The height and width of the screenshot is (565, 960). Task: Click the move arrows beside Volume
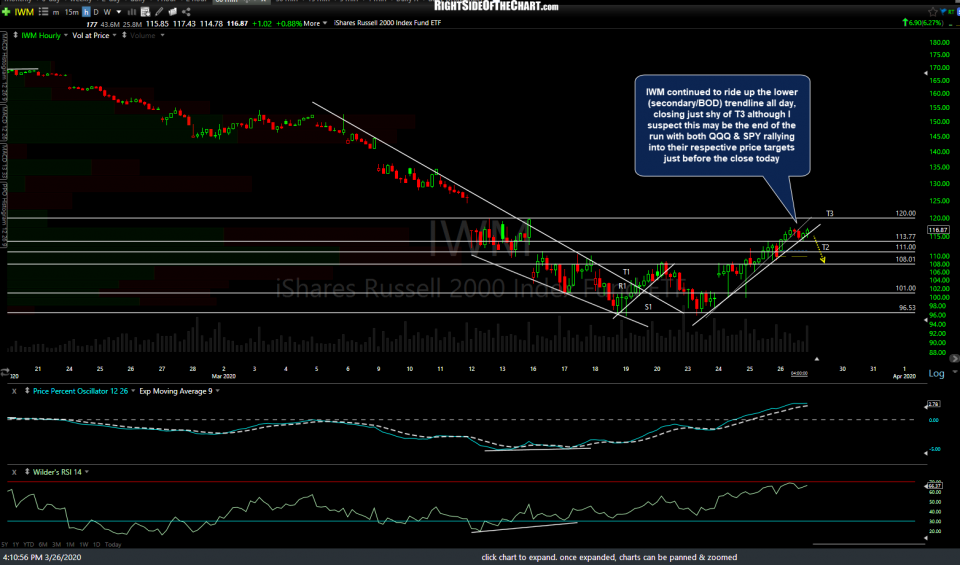124,36
